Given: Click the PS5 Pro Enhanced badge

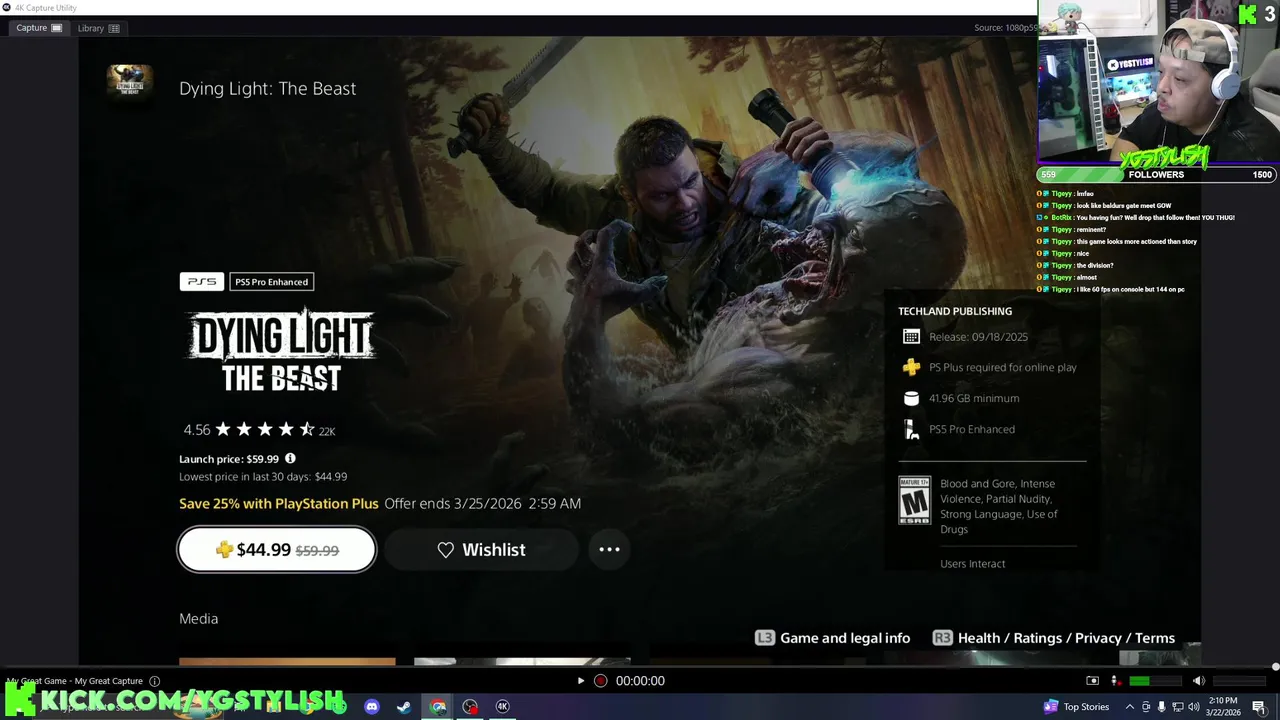Looking at the screenshot, I should coord(272,282).
